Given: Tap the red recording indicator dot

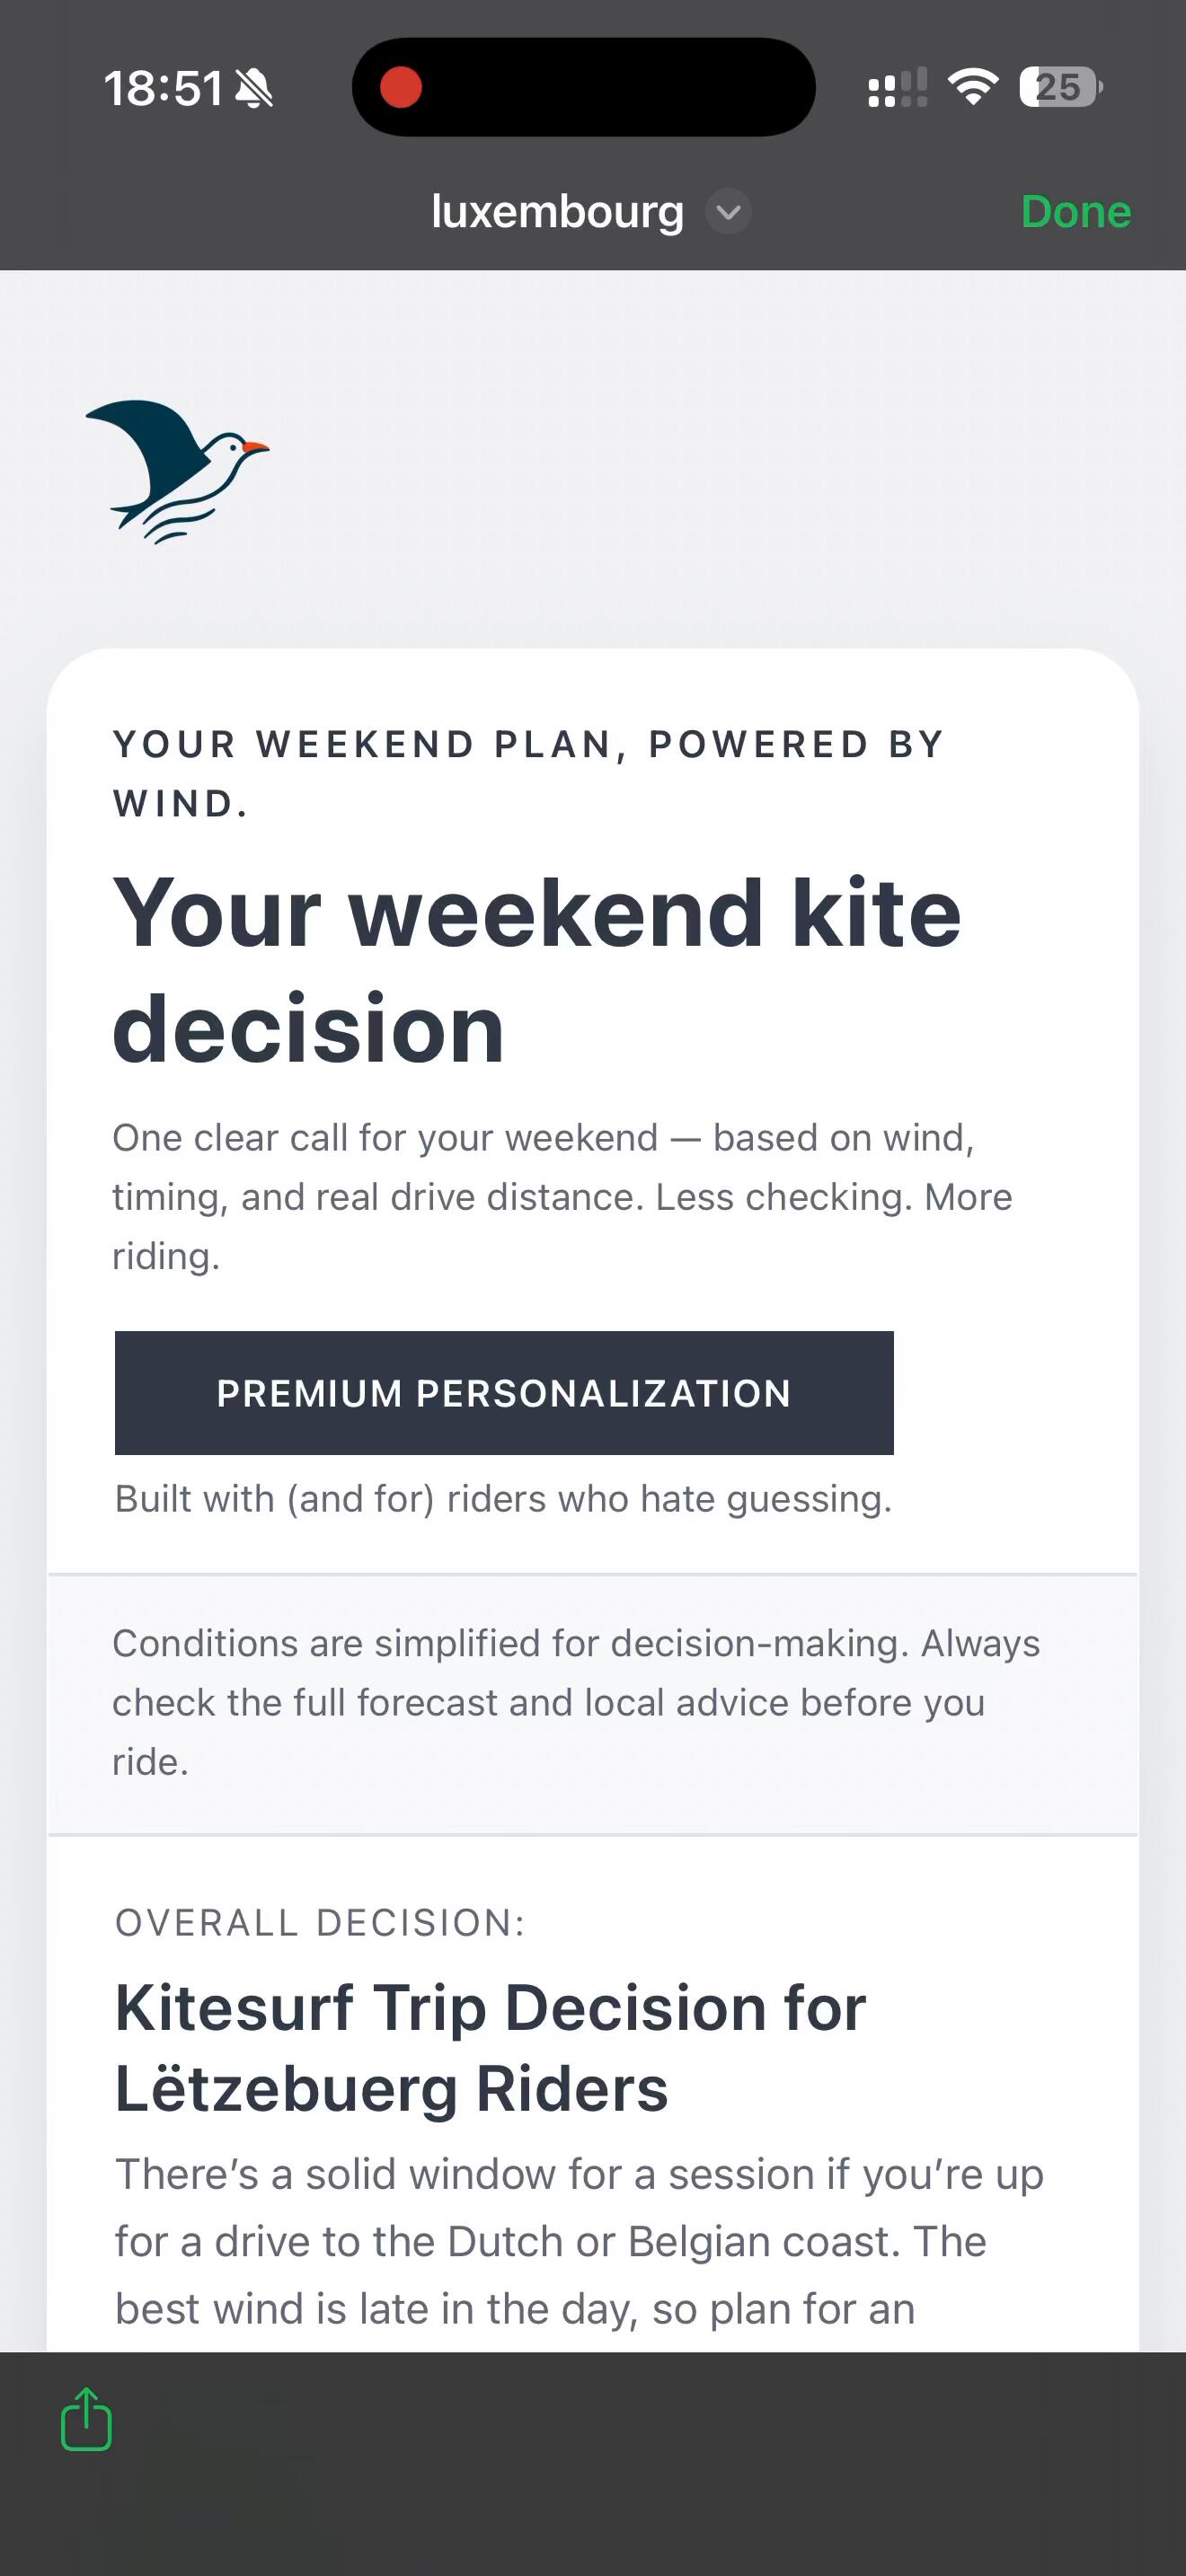Looking at the screenshot, I should pos(401,87).
